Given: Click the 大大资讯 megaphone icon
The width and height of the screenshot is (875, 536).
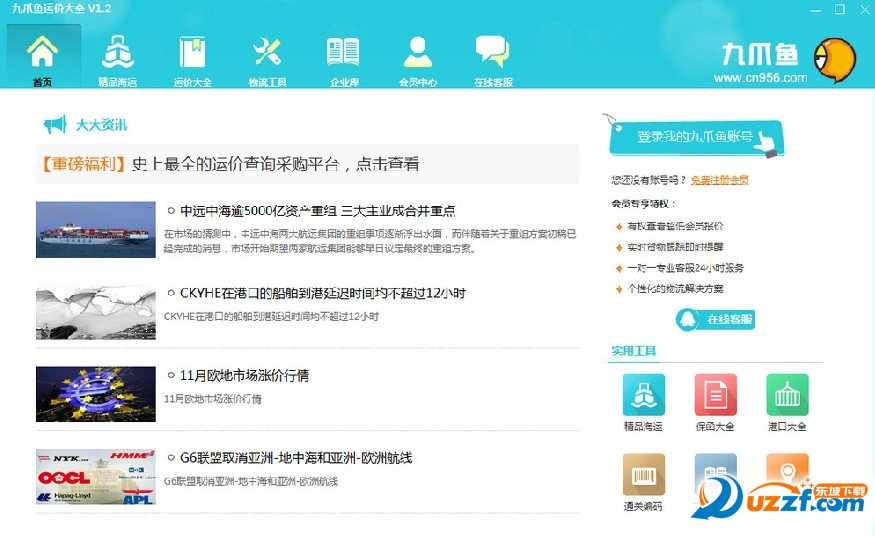Looking at the screenshot, I should [55, 124].
